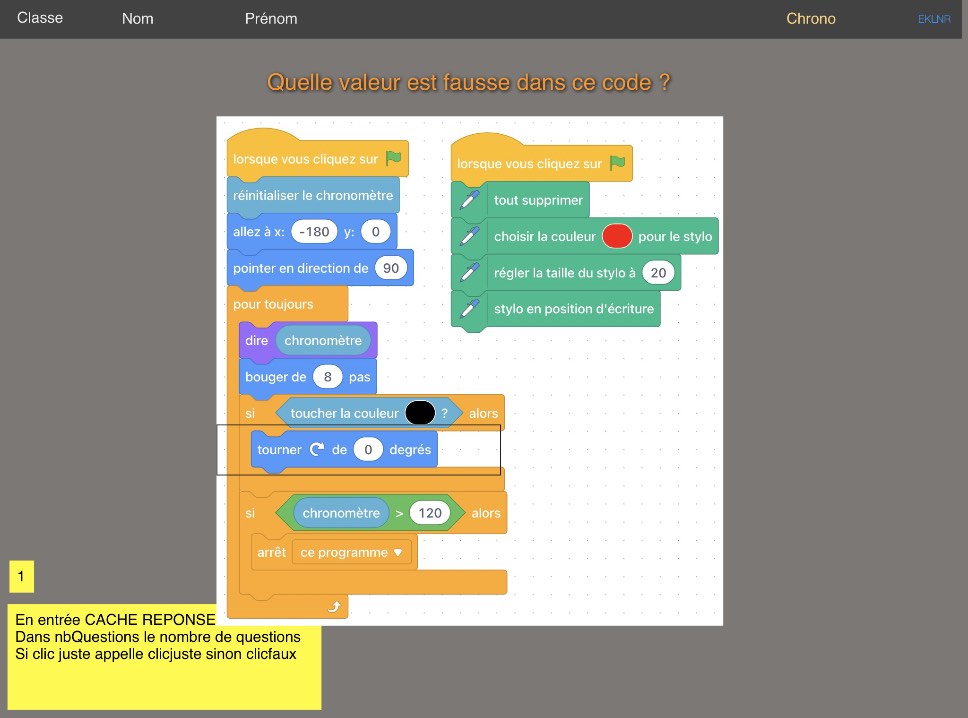Click the chronomètre threshold value 120
Screen dimensions: 968x718
tap(430, 513)
